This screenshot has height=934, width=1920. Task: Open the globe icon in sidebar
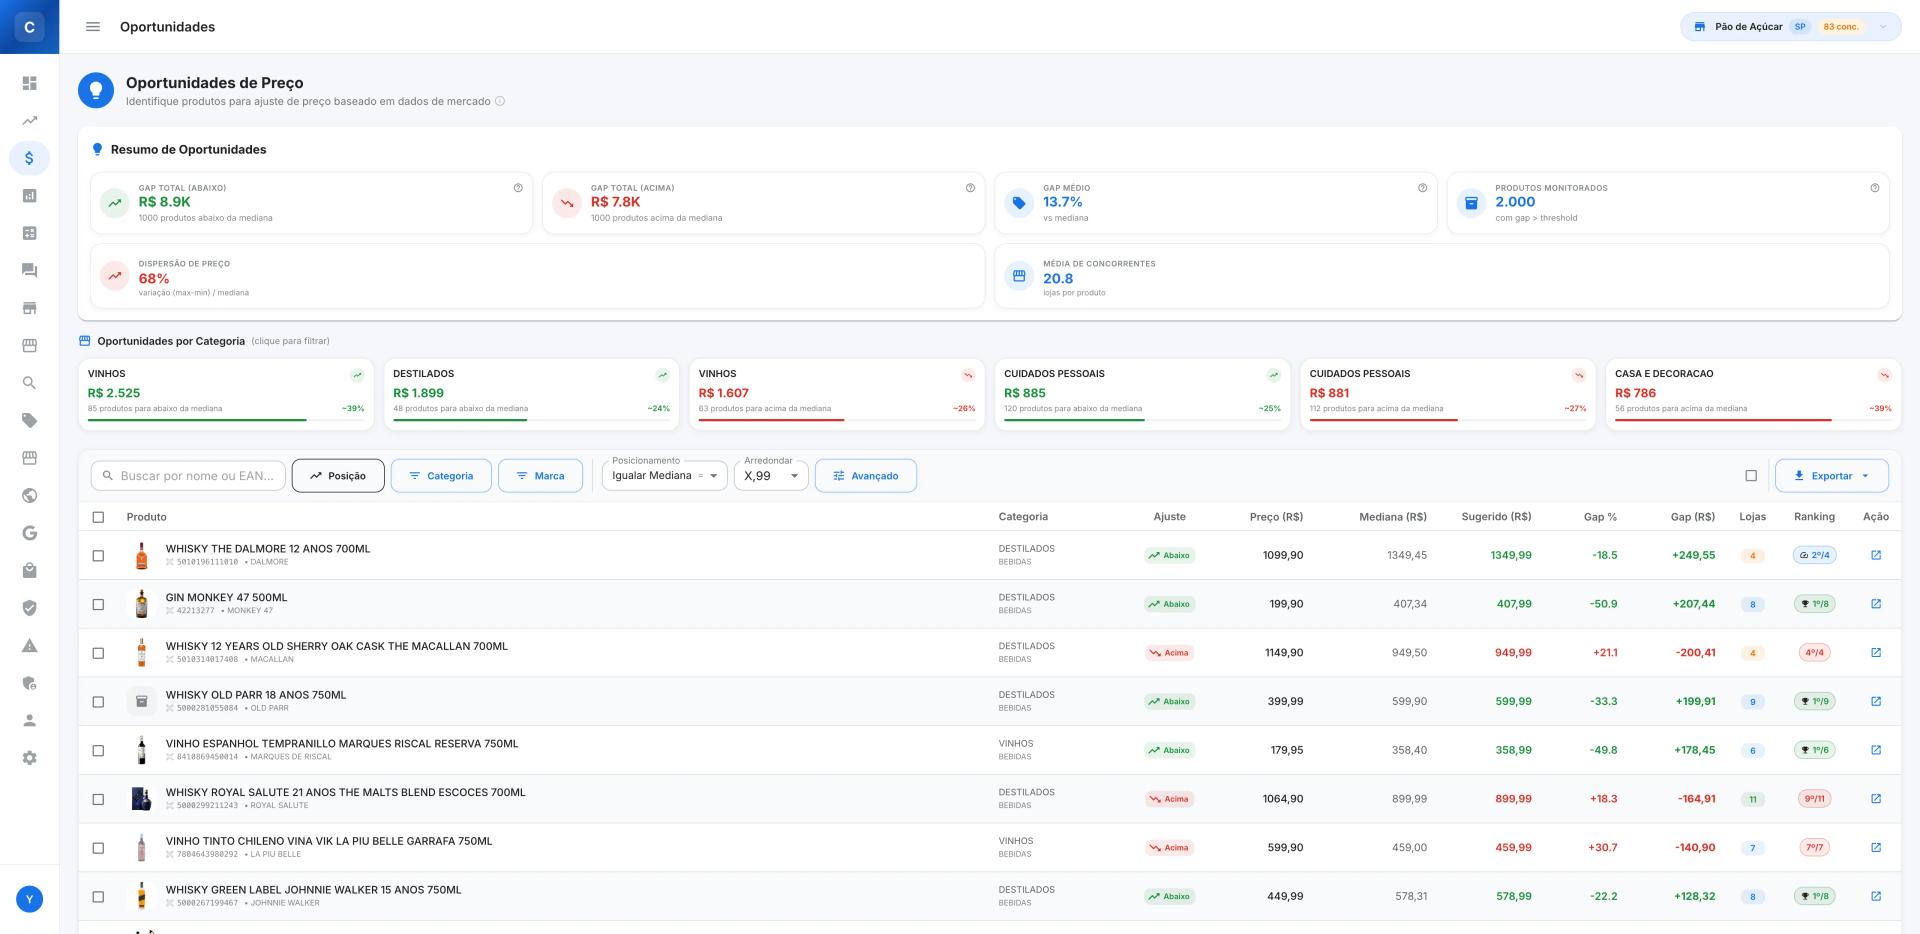coord(30,496)
